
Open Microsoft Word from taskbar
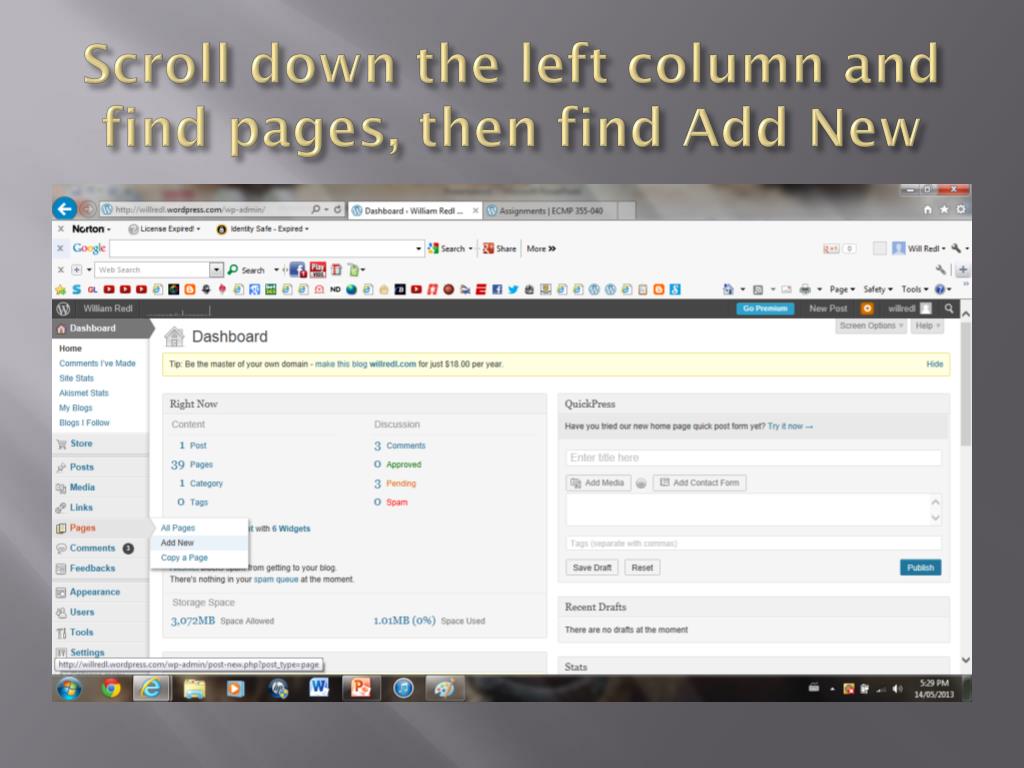coord(319,688)
